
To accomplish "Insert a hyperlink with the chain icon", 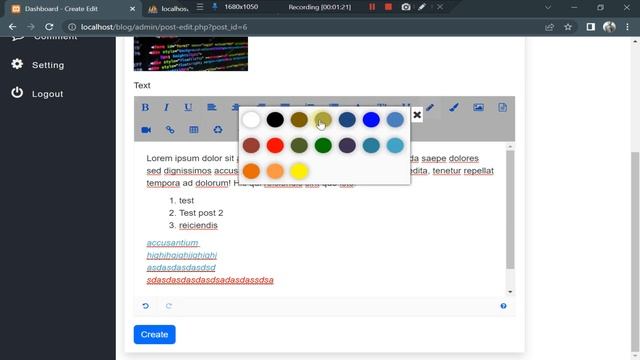I will (170, 130).
